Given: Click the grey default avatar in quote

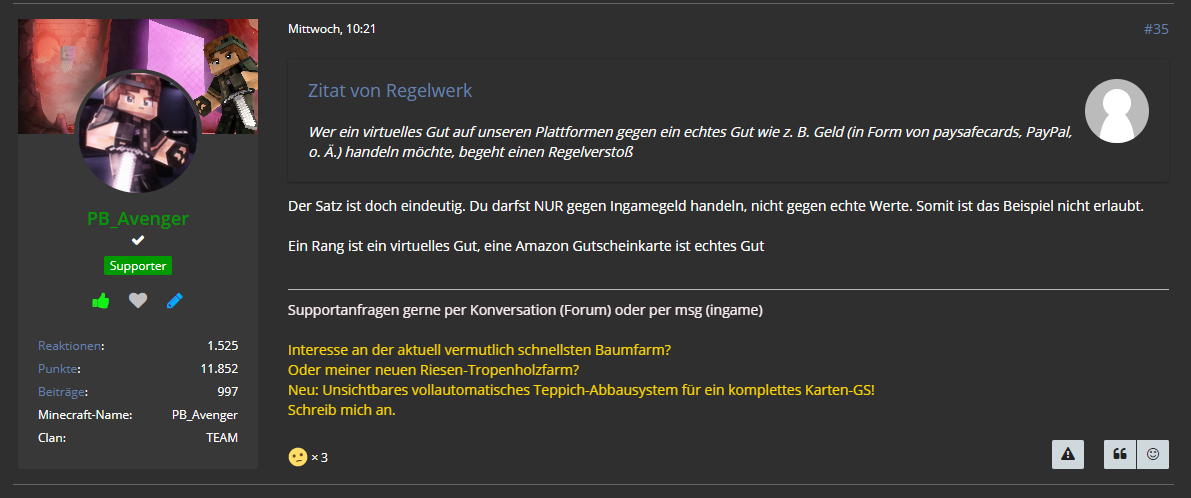Looking at the screenshot, I should pos(1117,111).
